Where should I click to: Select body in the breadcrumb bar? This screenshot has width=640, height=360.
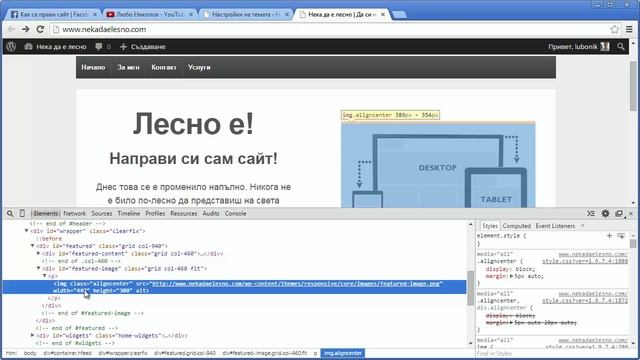point(30,353)
